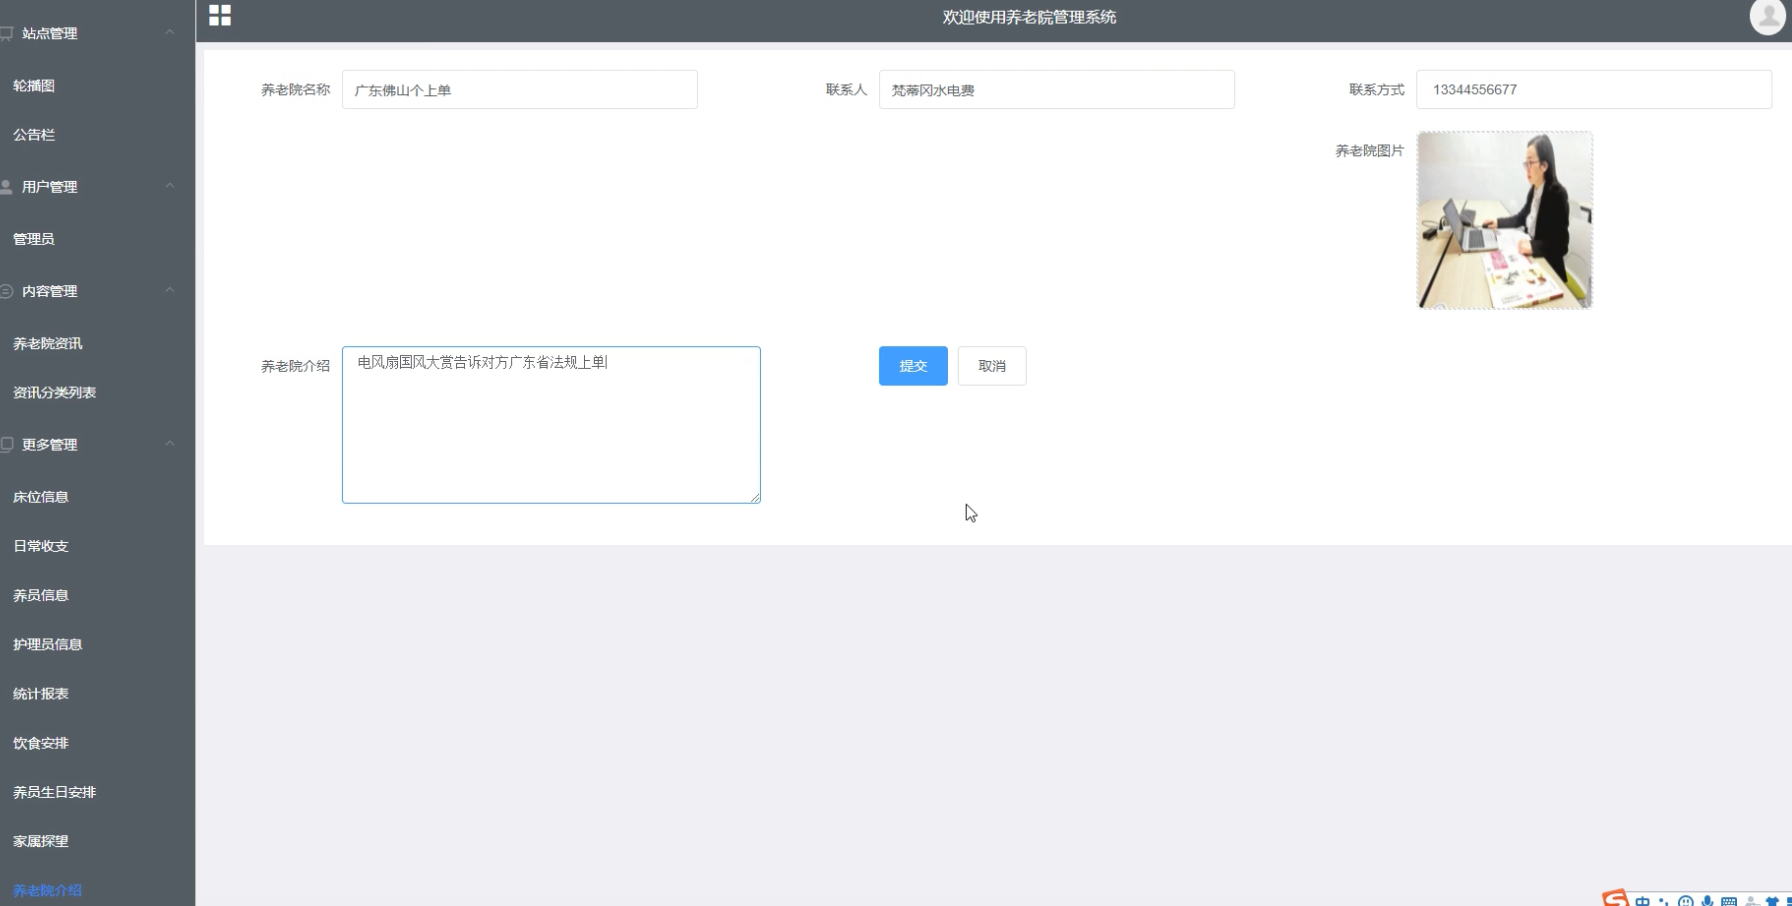Click the 取消 cancel button
This screenshot has height=906, width=1792.
pos(992,366)
